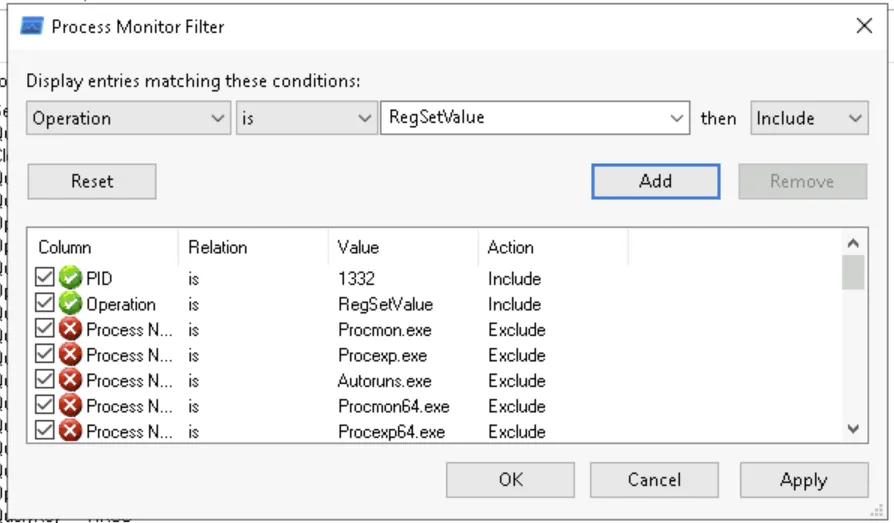
Task: Select the Procmon.exe value cell
Action: (385, 330)
